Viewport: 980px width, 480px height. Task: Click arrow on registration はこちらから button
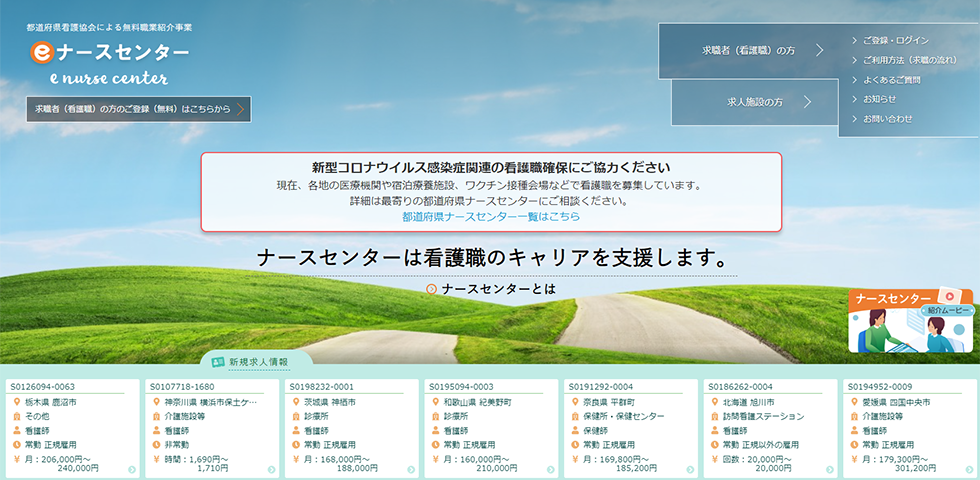241,109
